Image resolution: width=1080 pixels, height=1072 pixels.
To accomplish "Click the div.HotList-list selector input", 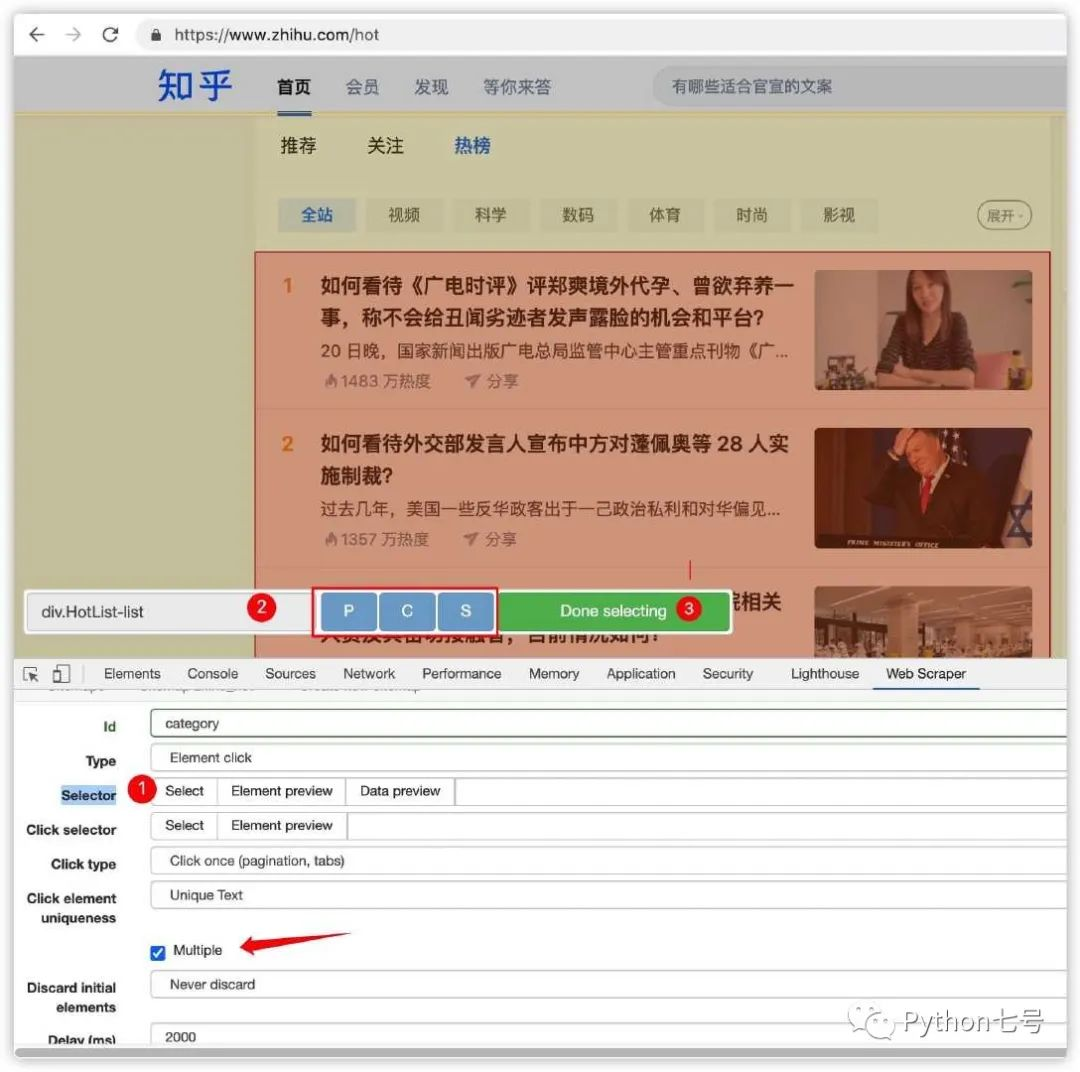I will click(169, 612).
